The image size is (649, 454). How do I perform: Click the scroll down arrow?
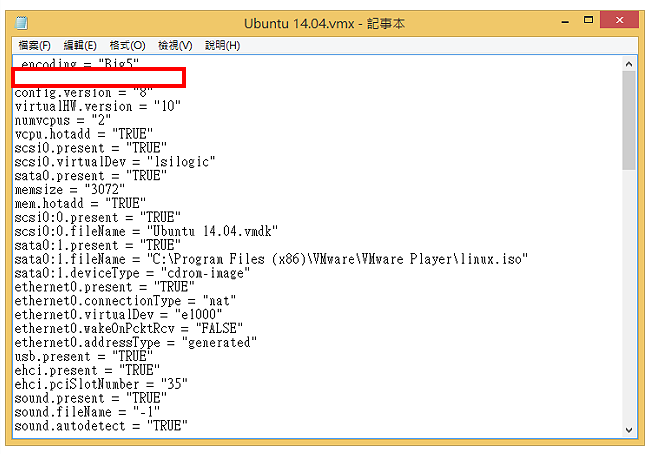click(x=629, y=430)
